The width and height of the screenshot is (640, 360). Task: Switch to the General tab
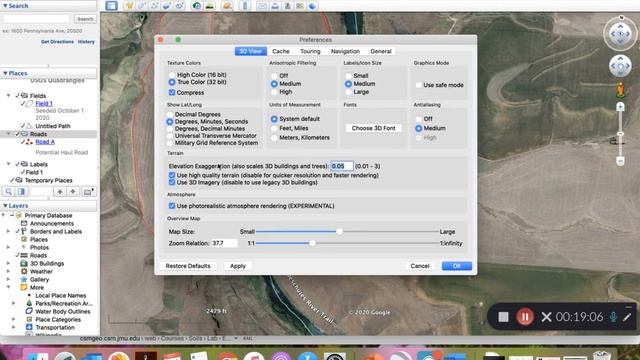[381, 51]
